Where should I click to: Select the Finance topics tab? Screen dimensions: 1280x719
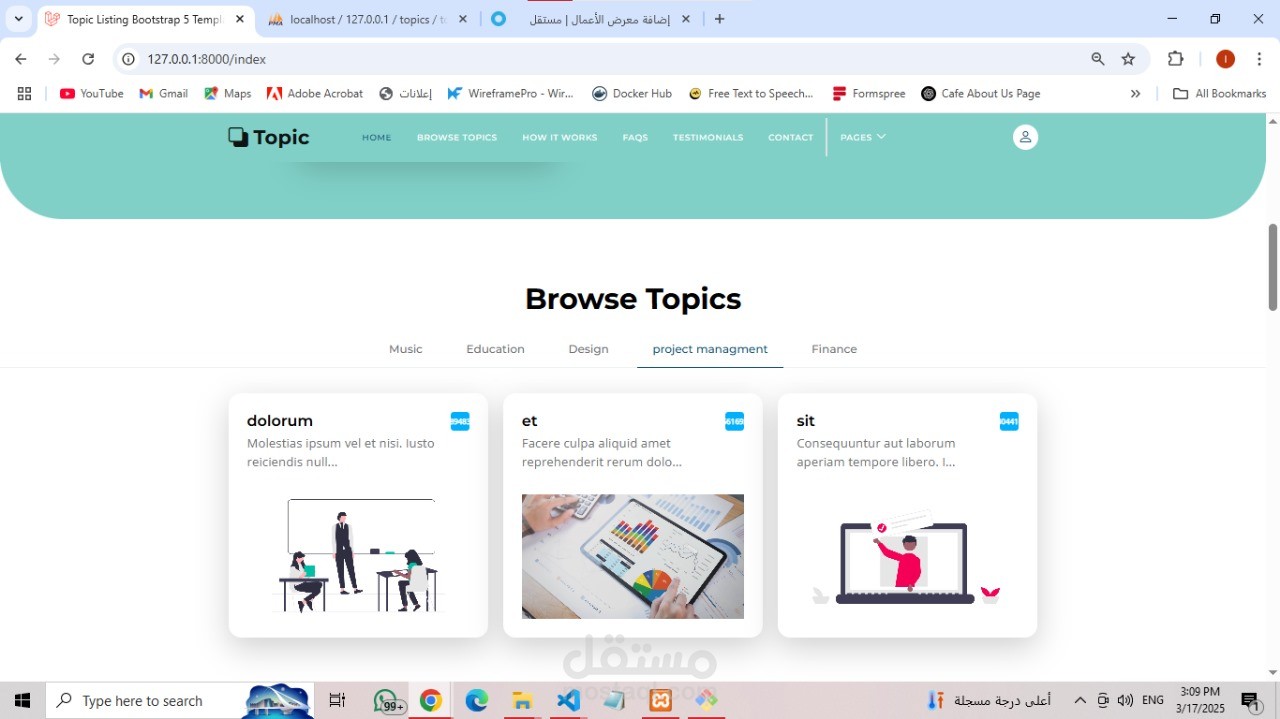pos(834,349)
